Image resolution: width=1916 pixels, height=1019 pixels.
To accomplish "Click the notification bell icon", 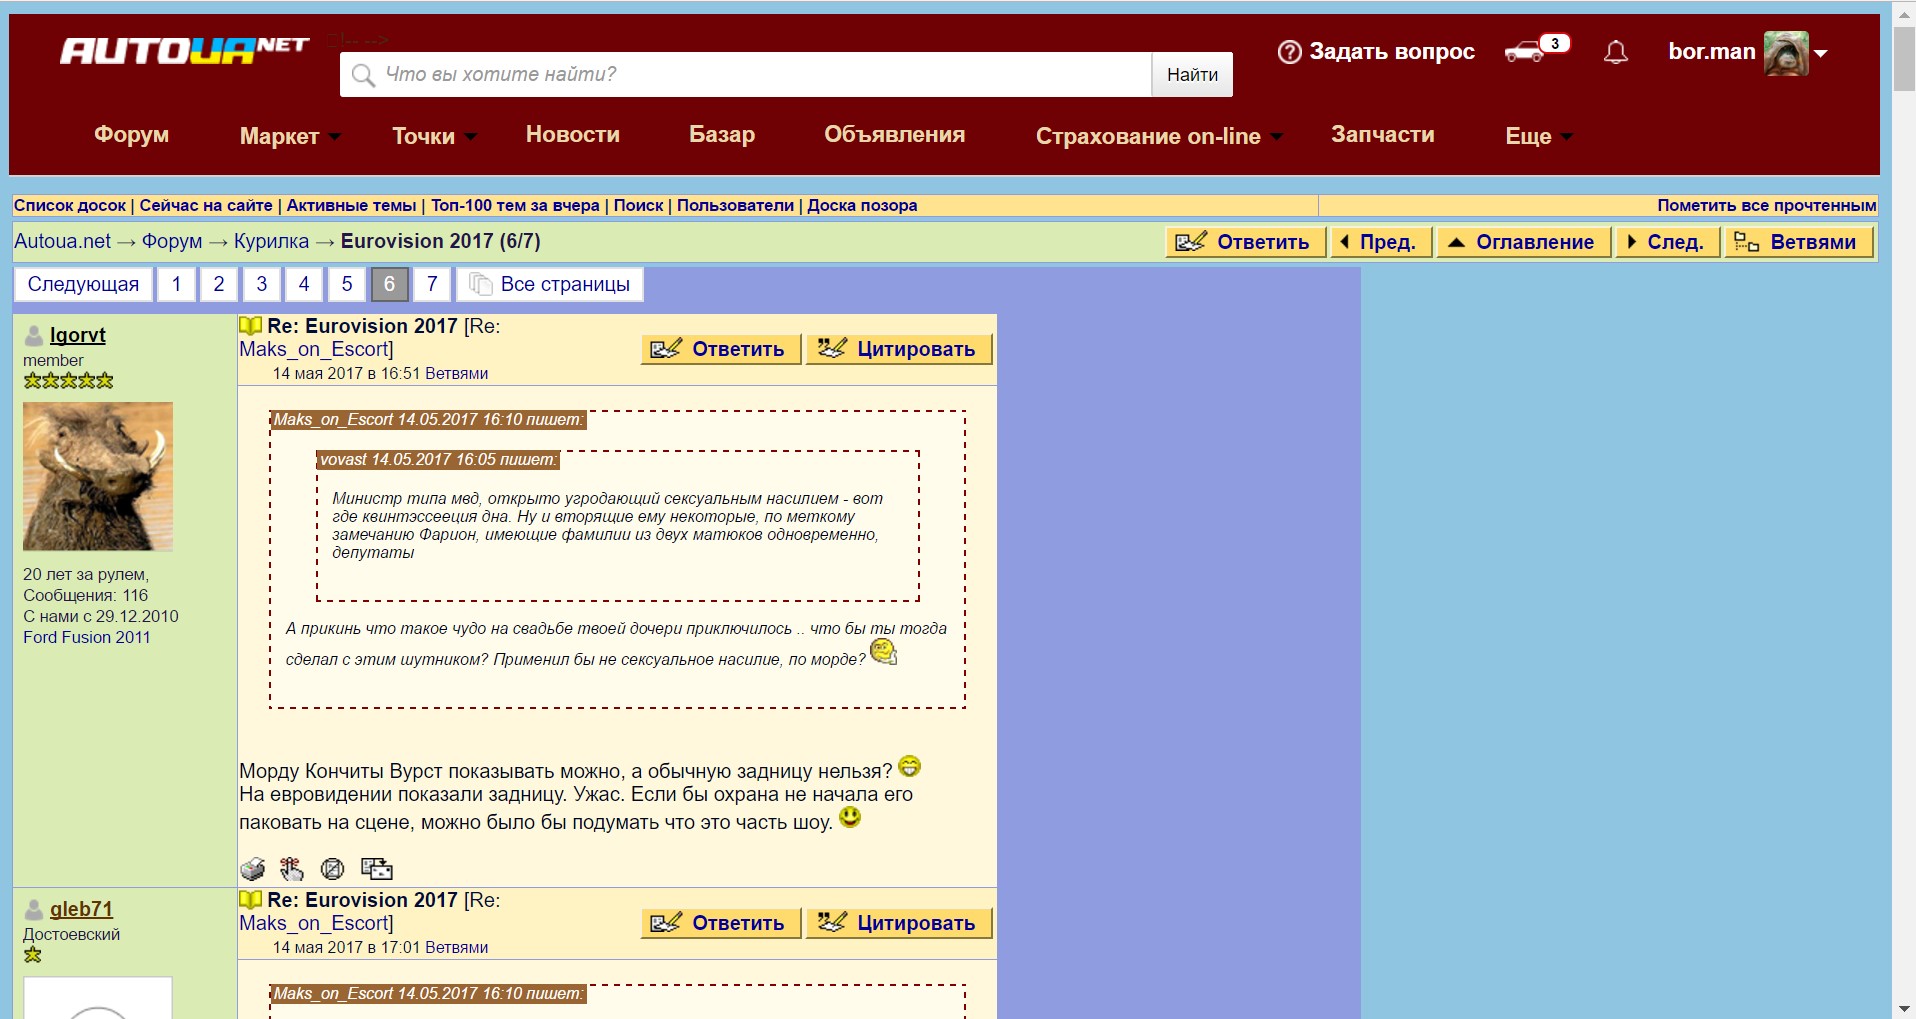I will click(x=1615, y=53).
